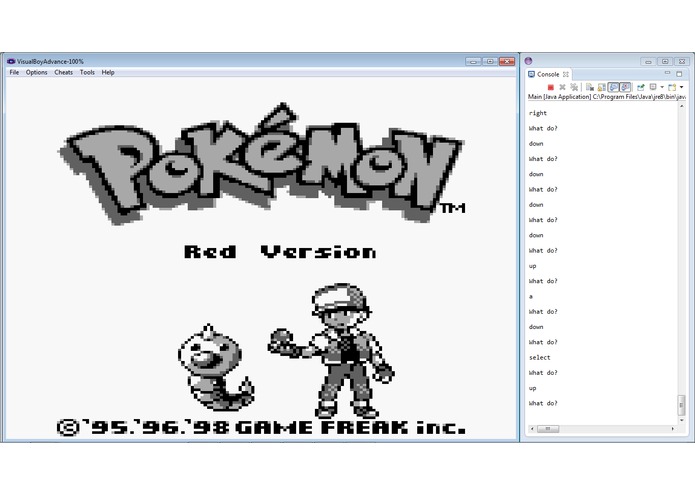The image size is (695, 494).
Task: Click the Display Selected Console monitor icon
Action: 653,87
